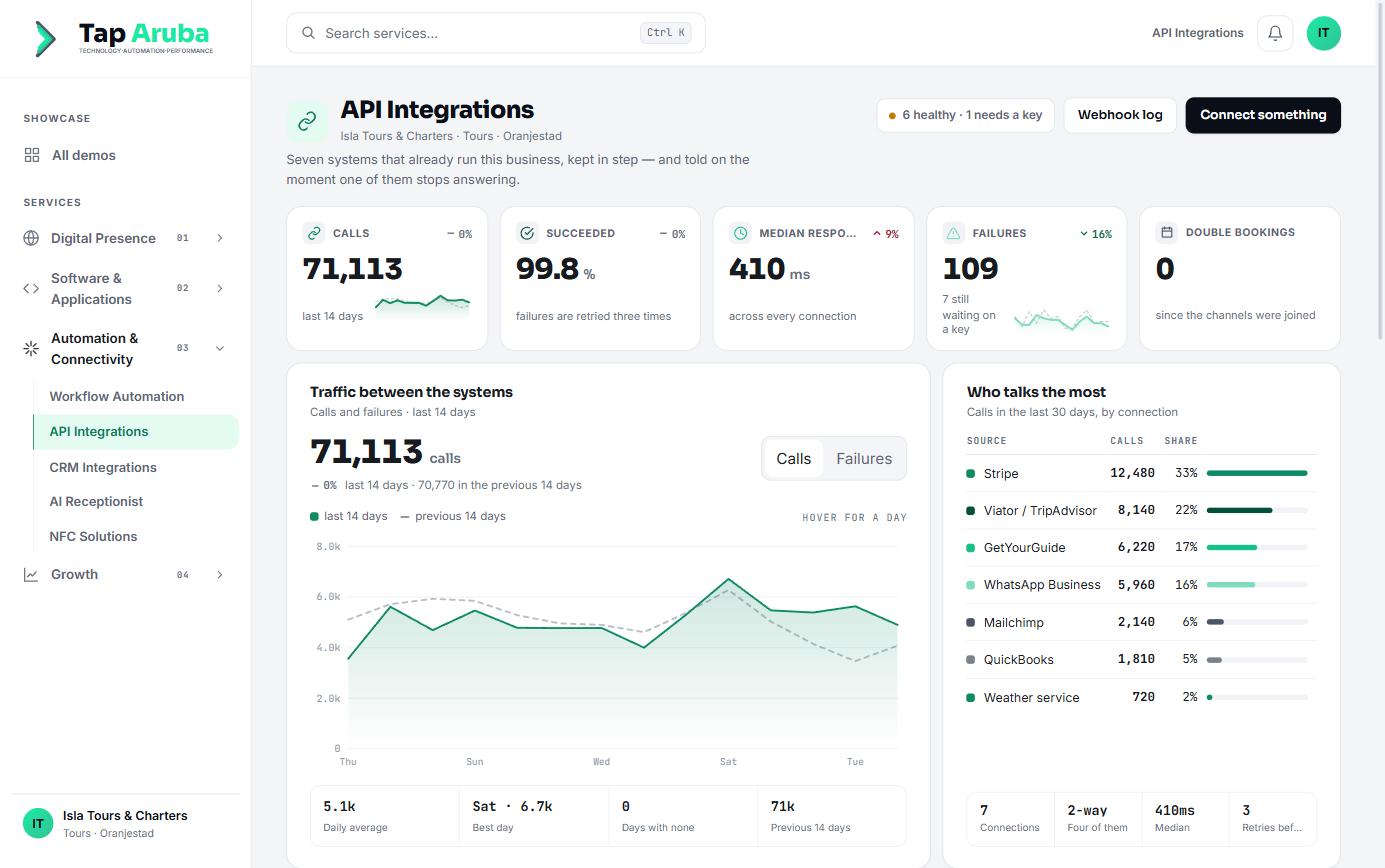Click the All demos grid icon

(x=32, y=155)
